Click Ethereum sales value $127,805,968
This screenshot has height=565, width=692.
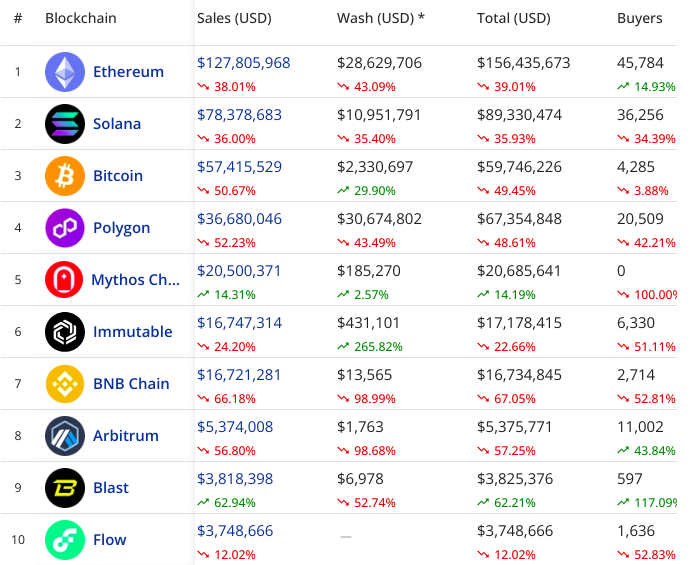(244, 63)
